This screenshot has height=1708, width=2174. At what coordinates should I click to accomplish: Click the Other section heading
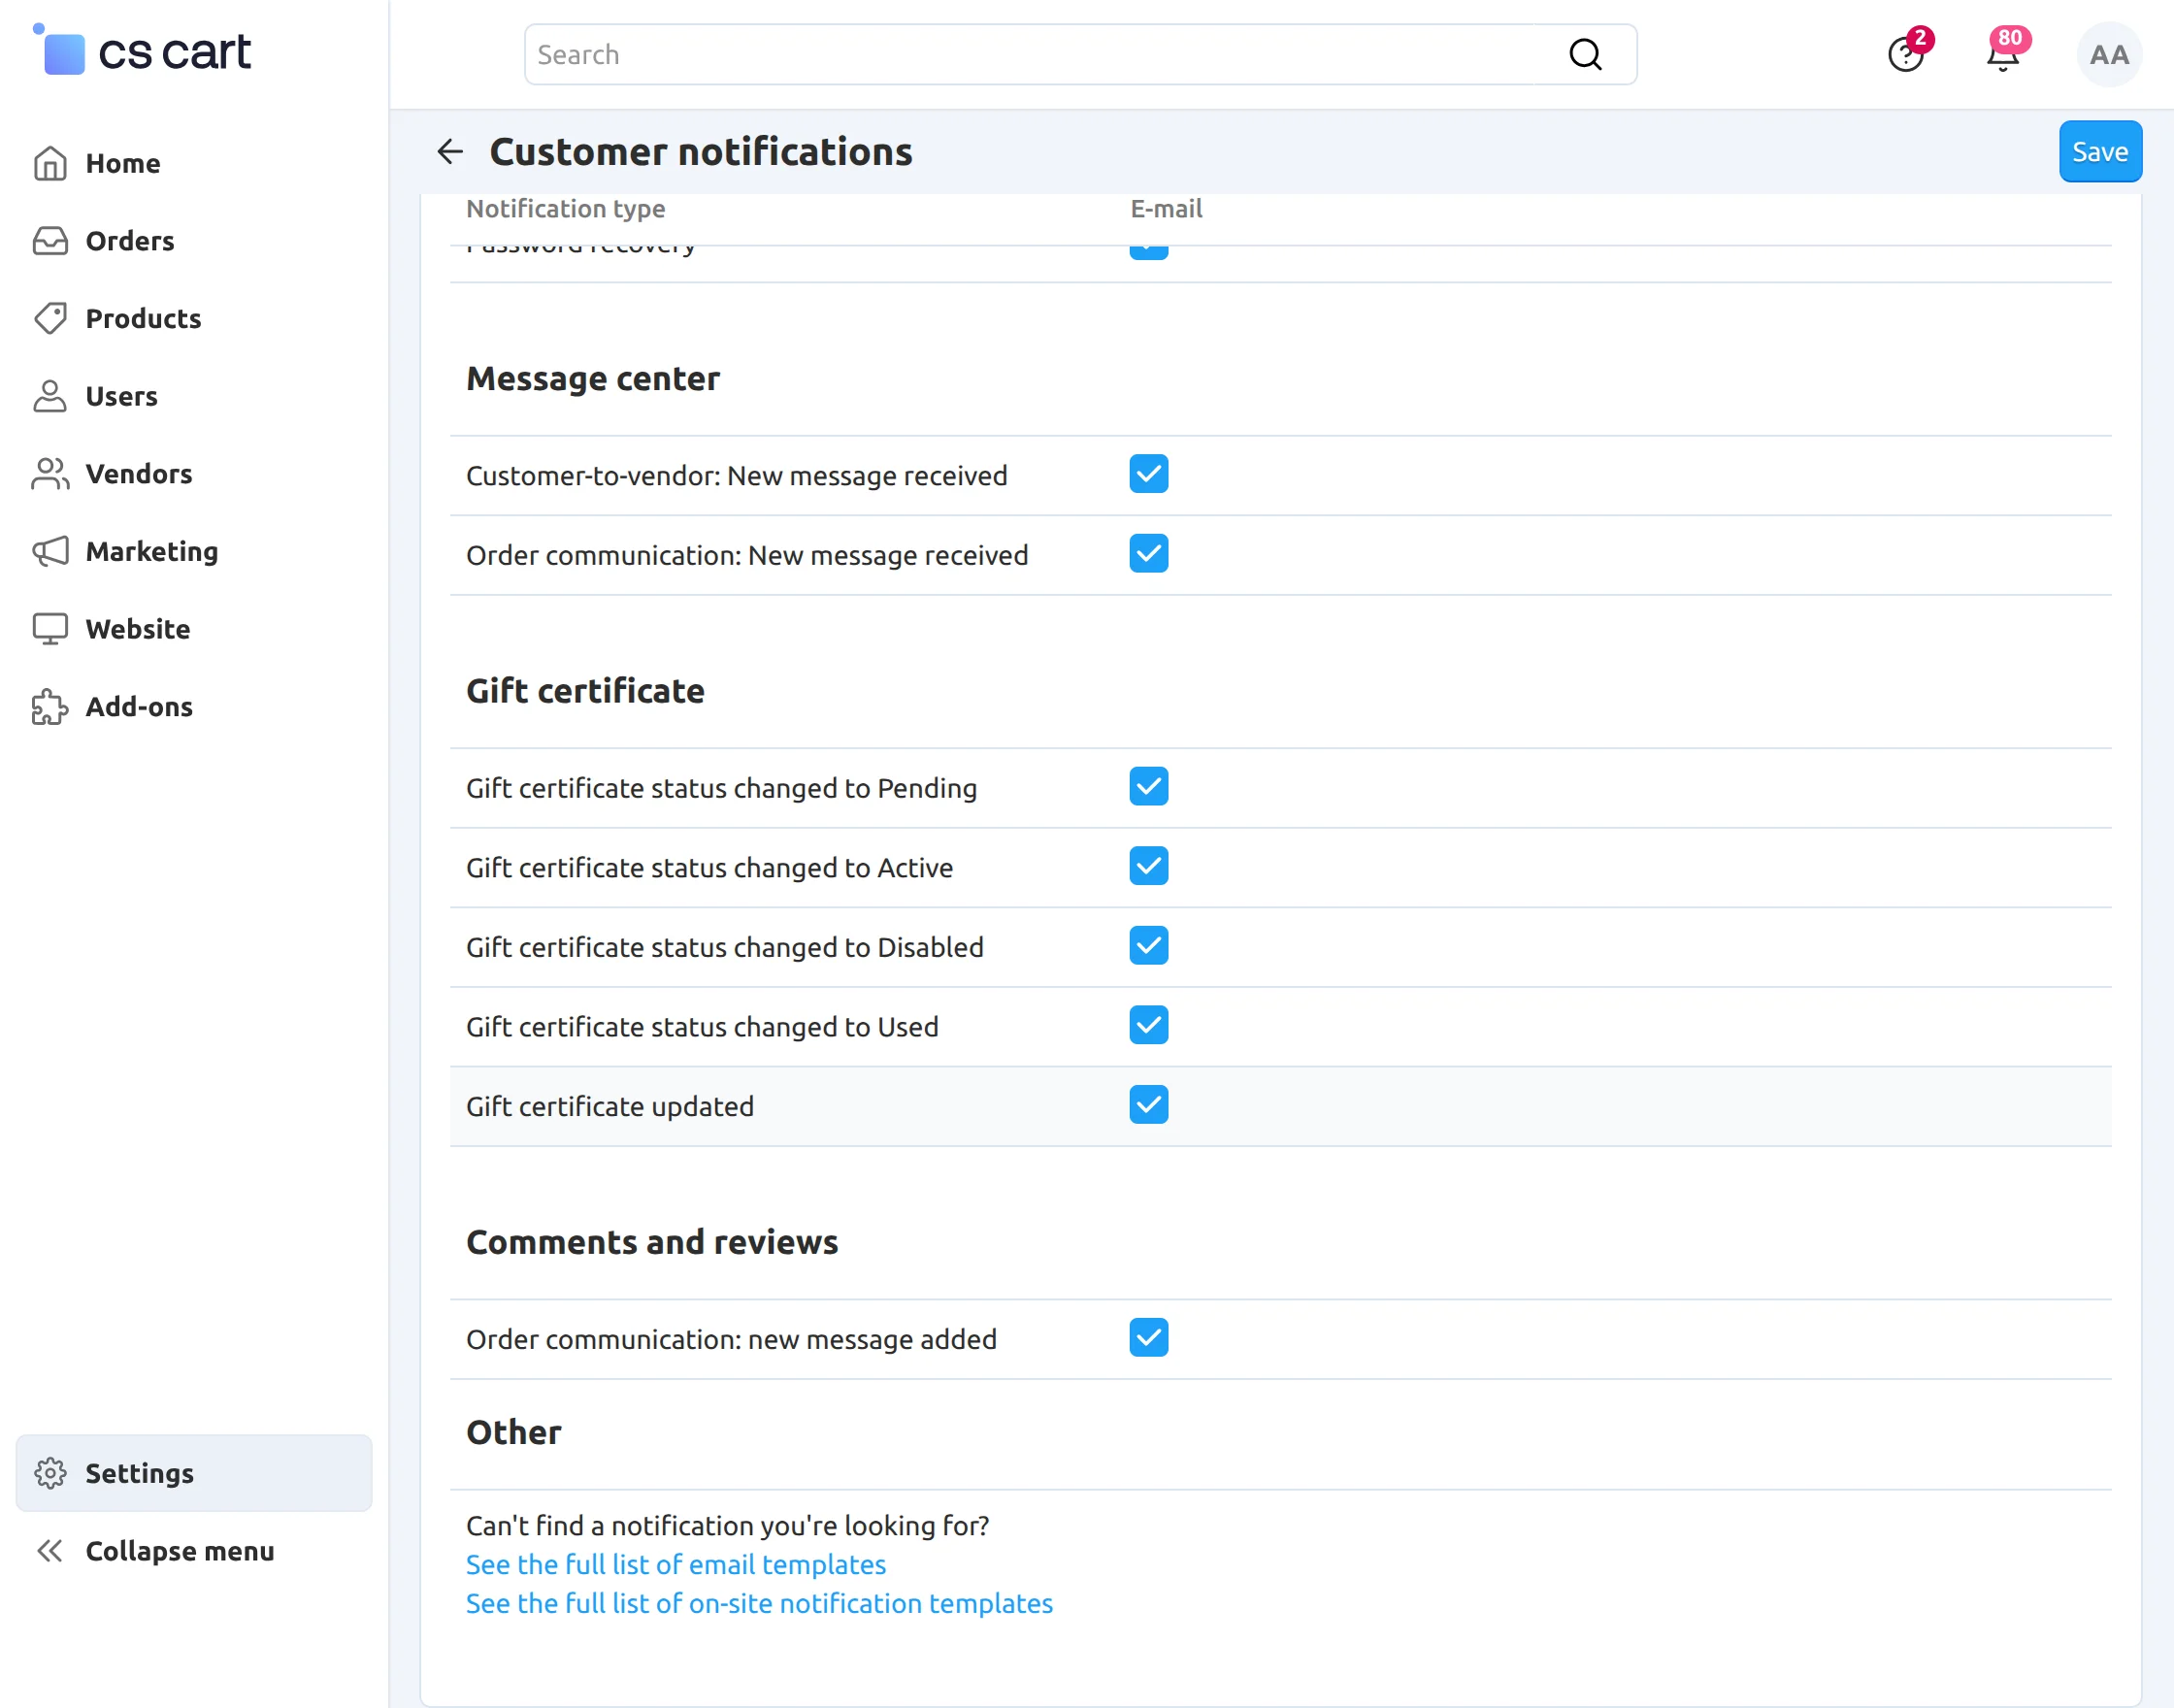click(x=514, y=1432)
